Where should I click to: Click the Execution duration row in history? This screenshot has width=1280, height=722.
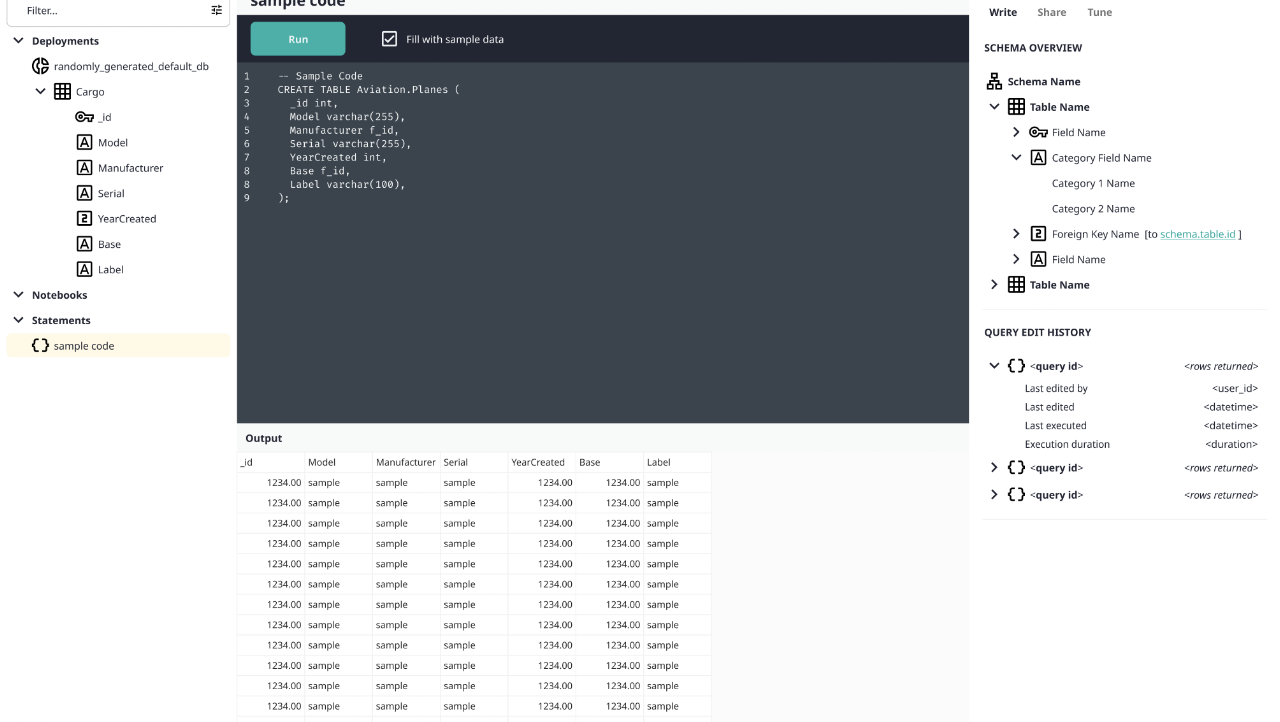pos(1141,444)
